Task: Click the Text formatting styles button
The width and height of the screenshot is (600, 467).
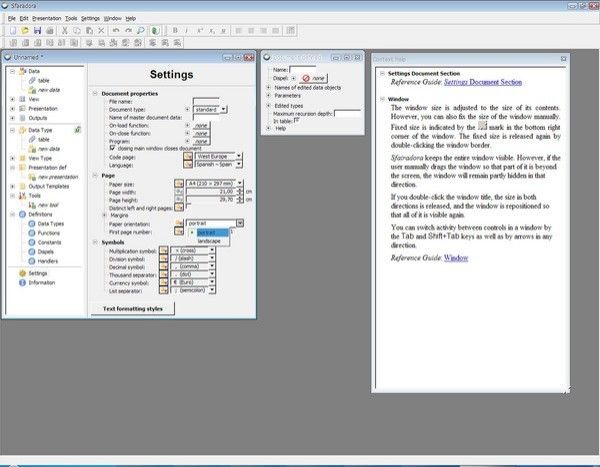Action: click(133, 310)
